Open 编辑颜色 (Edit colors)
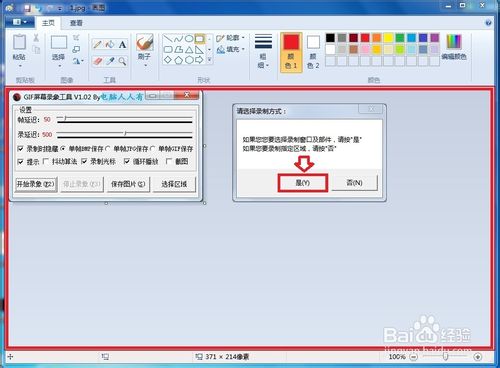The image size is (500, 368). [454, 47]
